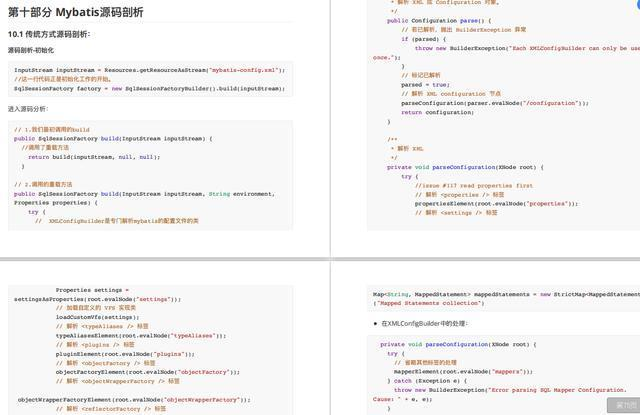
Task: Click the heading "第十部分 Mybatis源码剖析"
Action: point(76,12)
